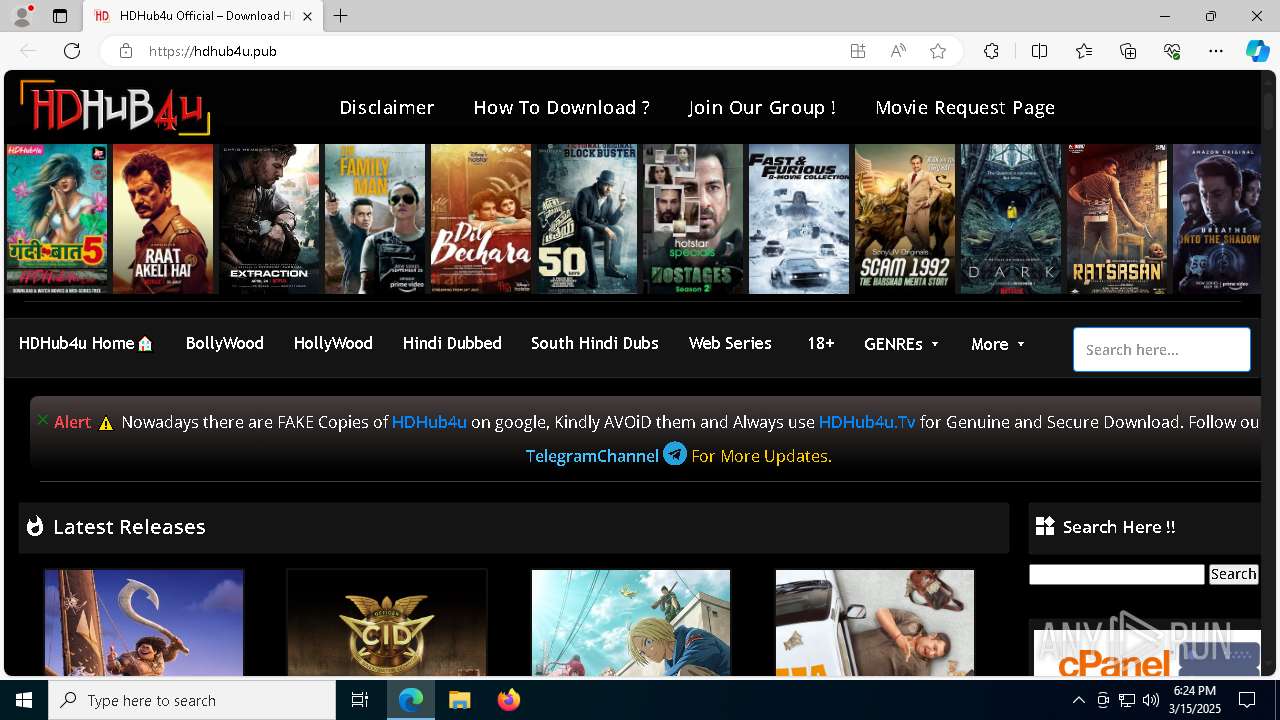This screenshot has height=720, width=1280.
Task: Open the app available icon in address bar
Action: 857,51
